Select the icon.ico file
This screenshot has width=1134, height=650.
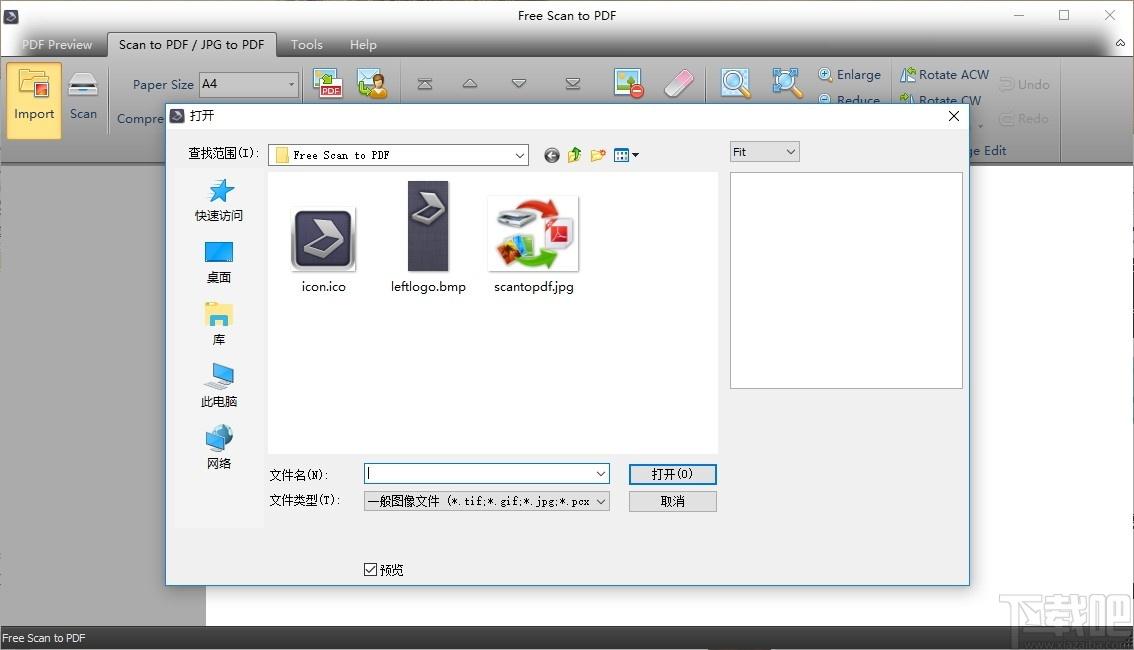pyautogui.click(x=323, y=250)
